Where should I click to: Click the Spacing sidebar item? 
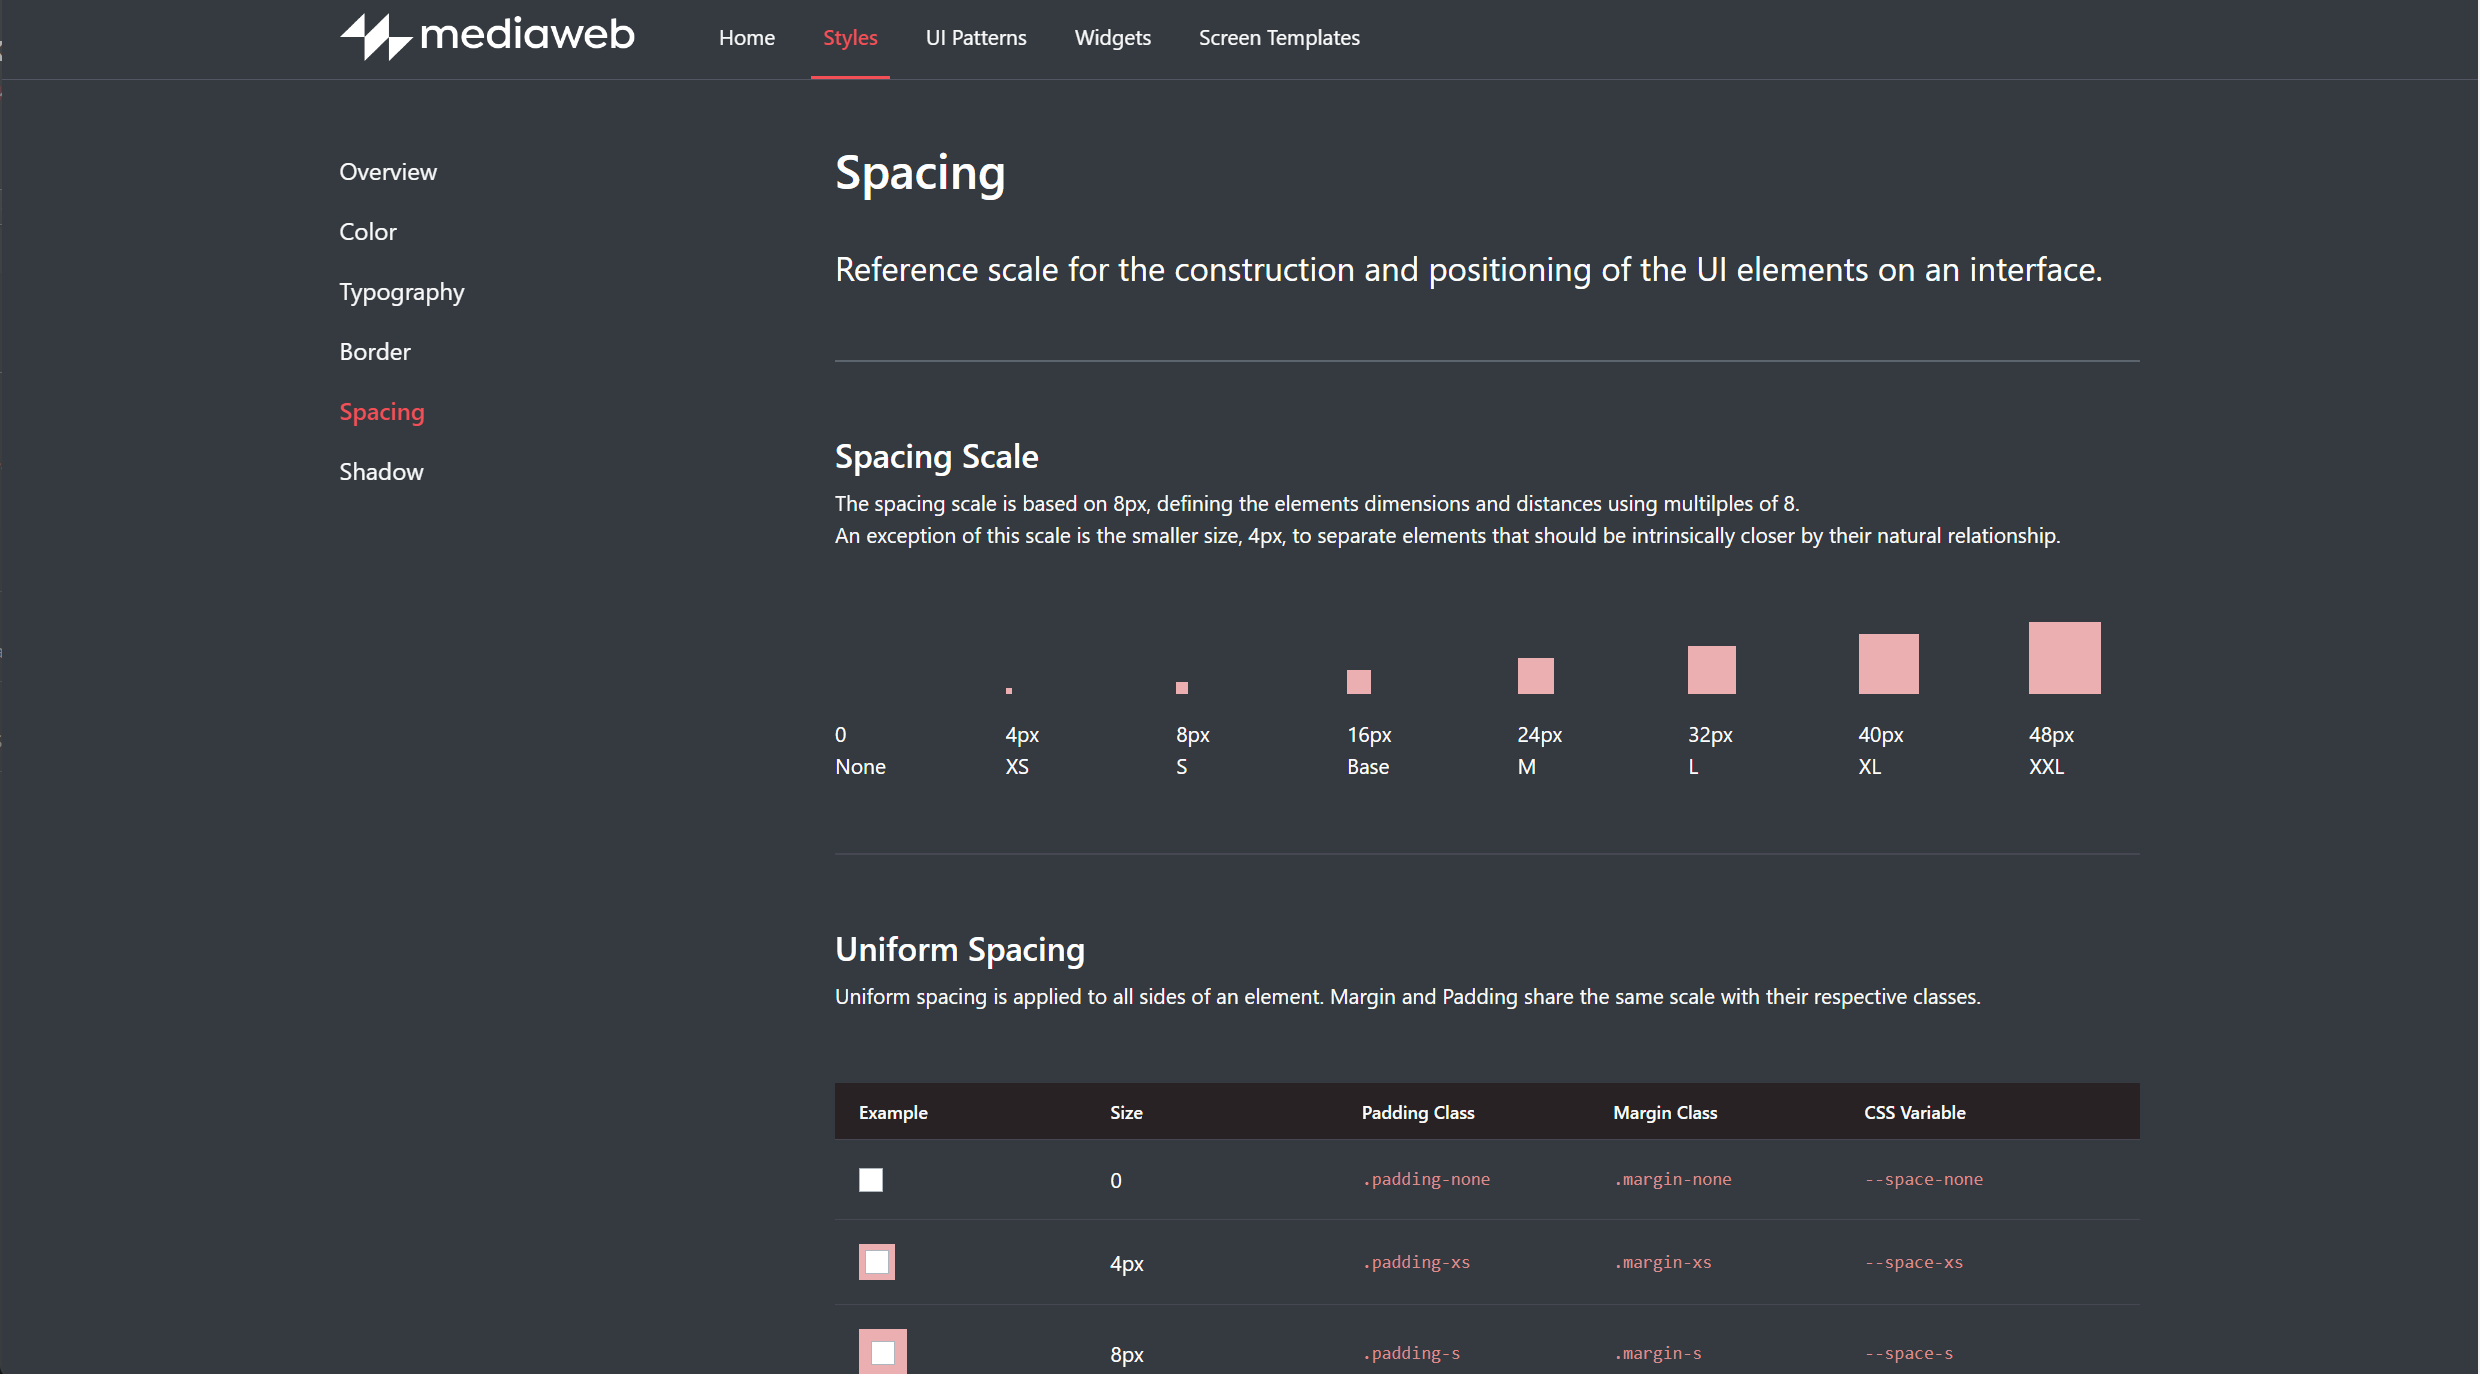pos(381,412)
